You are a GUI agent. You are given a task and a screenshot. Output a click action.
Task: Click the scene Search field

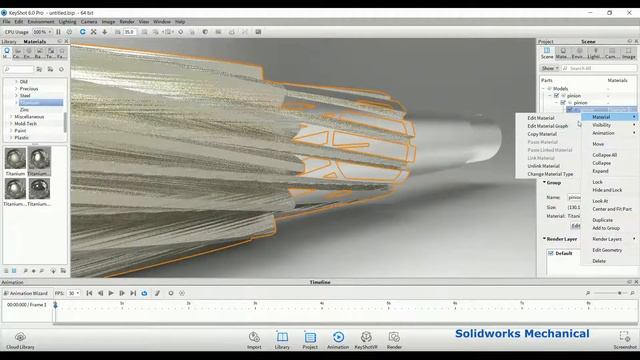coord(599,68)
